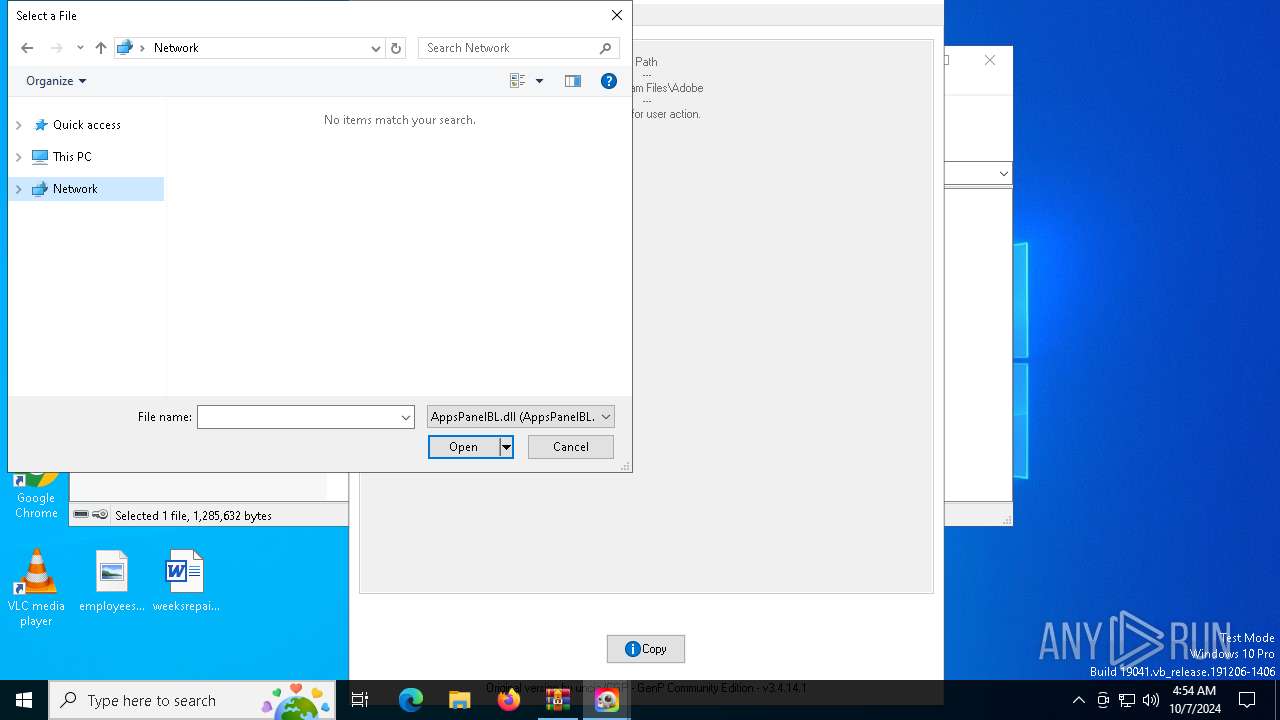Click the network tray icon
The height and width of the screenshot is (720, 1280).
[1127, 700]
